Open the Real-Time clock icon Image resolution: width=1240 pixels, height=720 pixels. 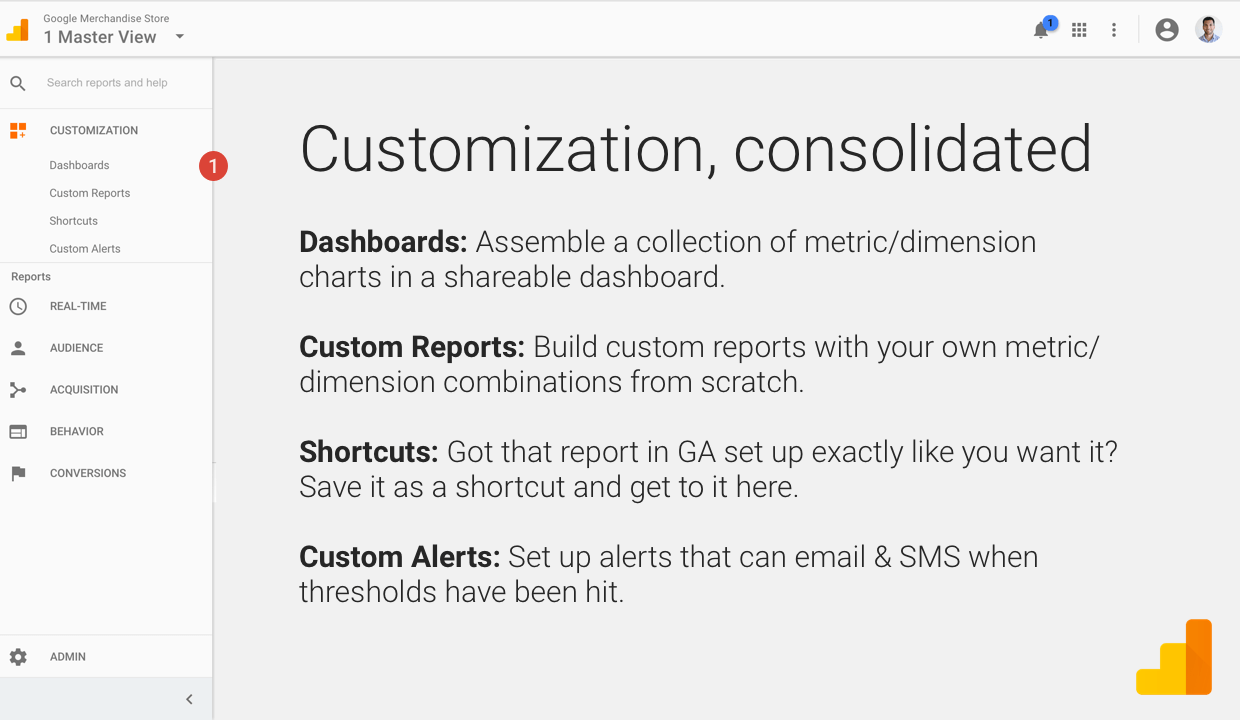point(18,306)
